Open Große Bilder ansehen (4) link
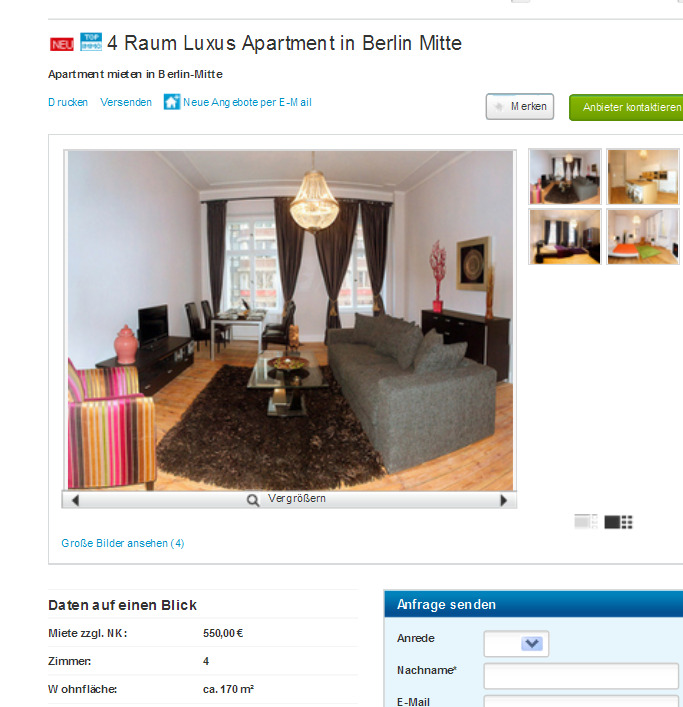The image size is (683, 707). pos(123,543)
